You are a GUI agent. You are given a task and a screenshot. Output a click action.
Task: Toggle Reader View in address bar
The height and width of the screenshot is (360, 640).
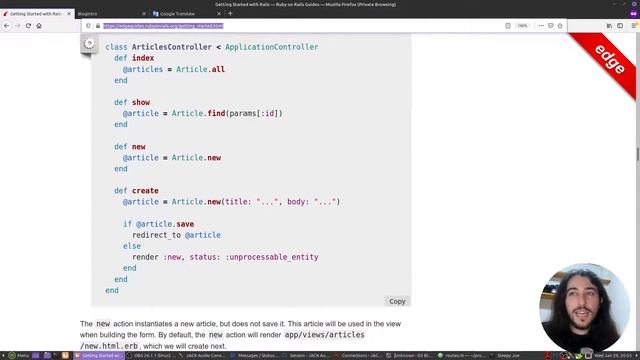pos(508,26)
